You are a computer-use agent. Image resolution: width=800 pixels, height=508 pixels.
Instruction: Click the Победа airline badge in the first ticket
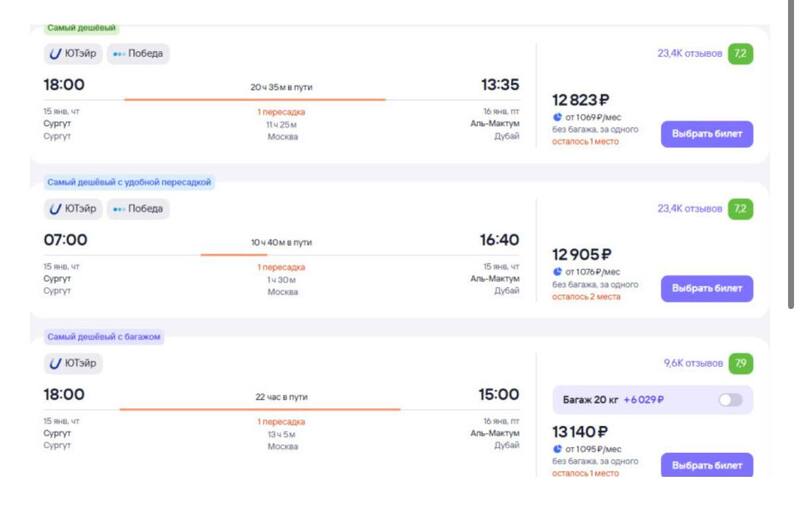[x=138, y=53]
